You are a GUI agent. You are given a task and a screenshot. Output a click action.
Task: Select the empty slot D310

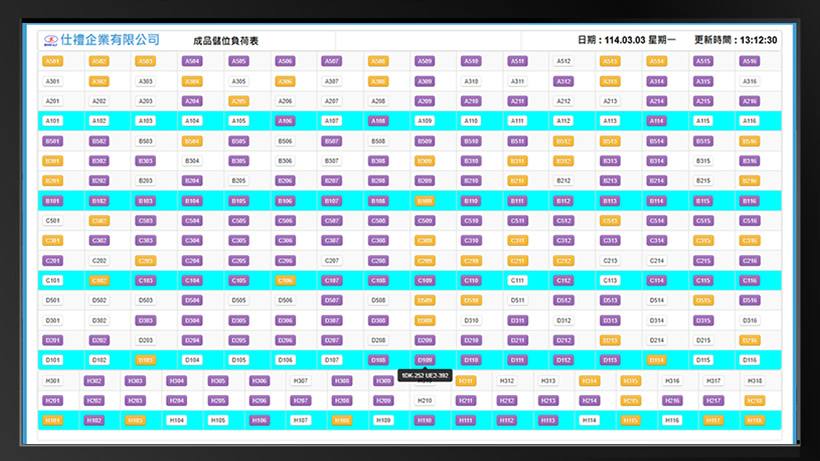coord(470,321)
